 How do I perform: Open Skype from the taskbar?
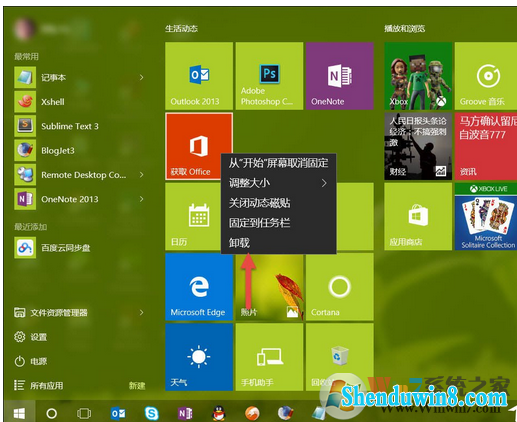(x=152, y=413)
